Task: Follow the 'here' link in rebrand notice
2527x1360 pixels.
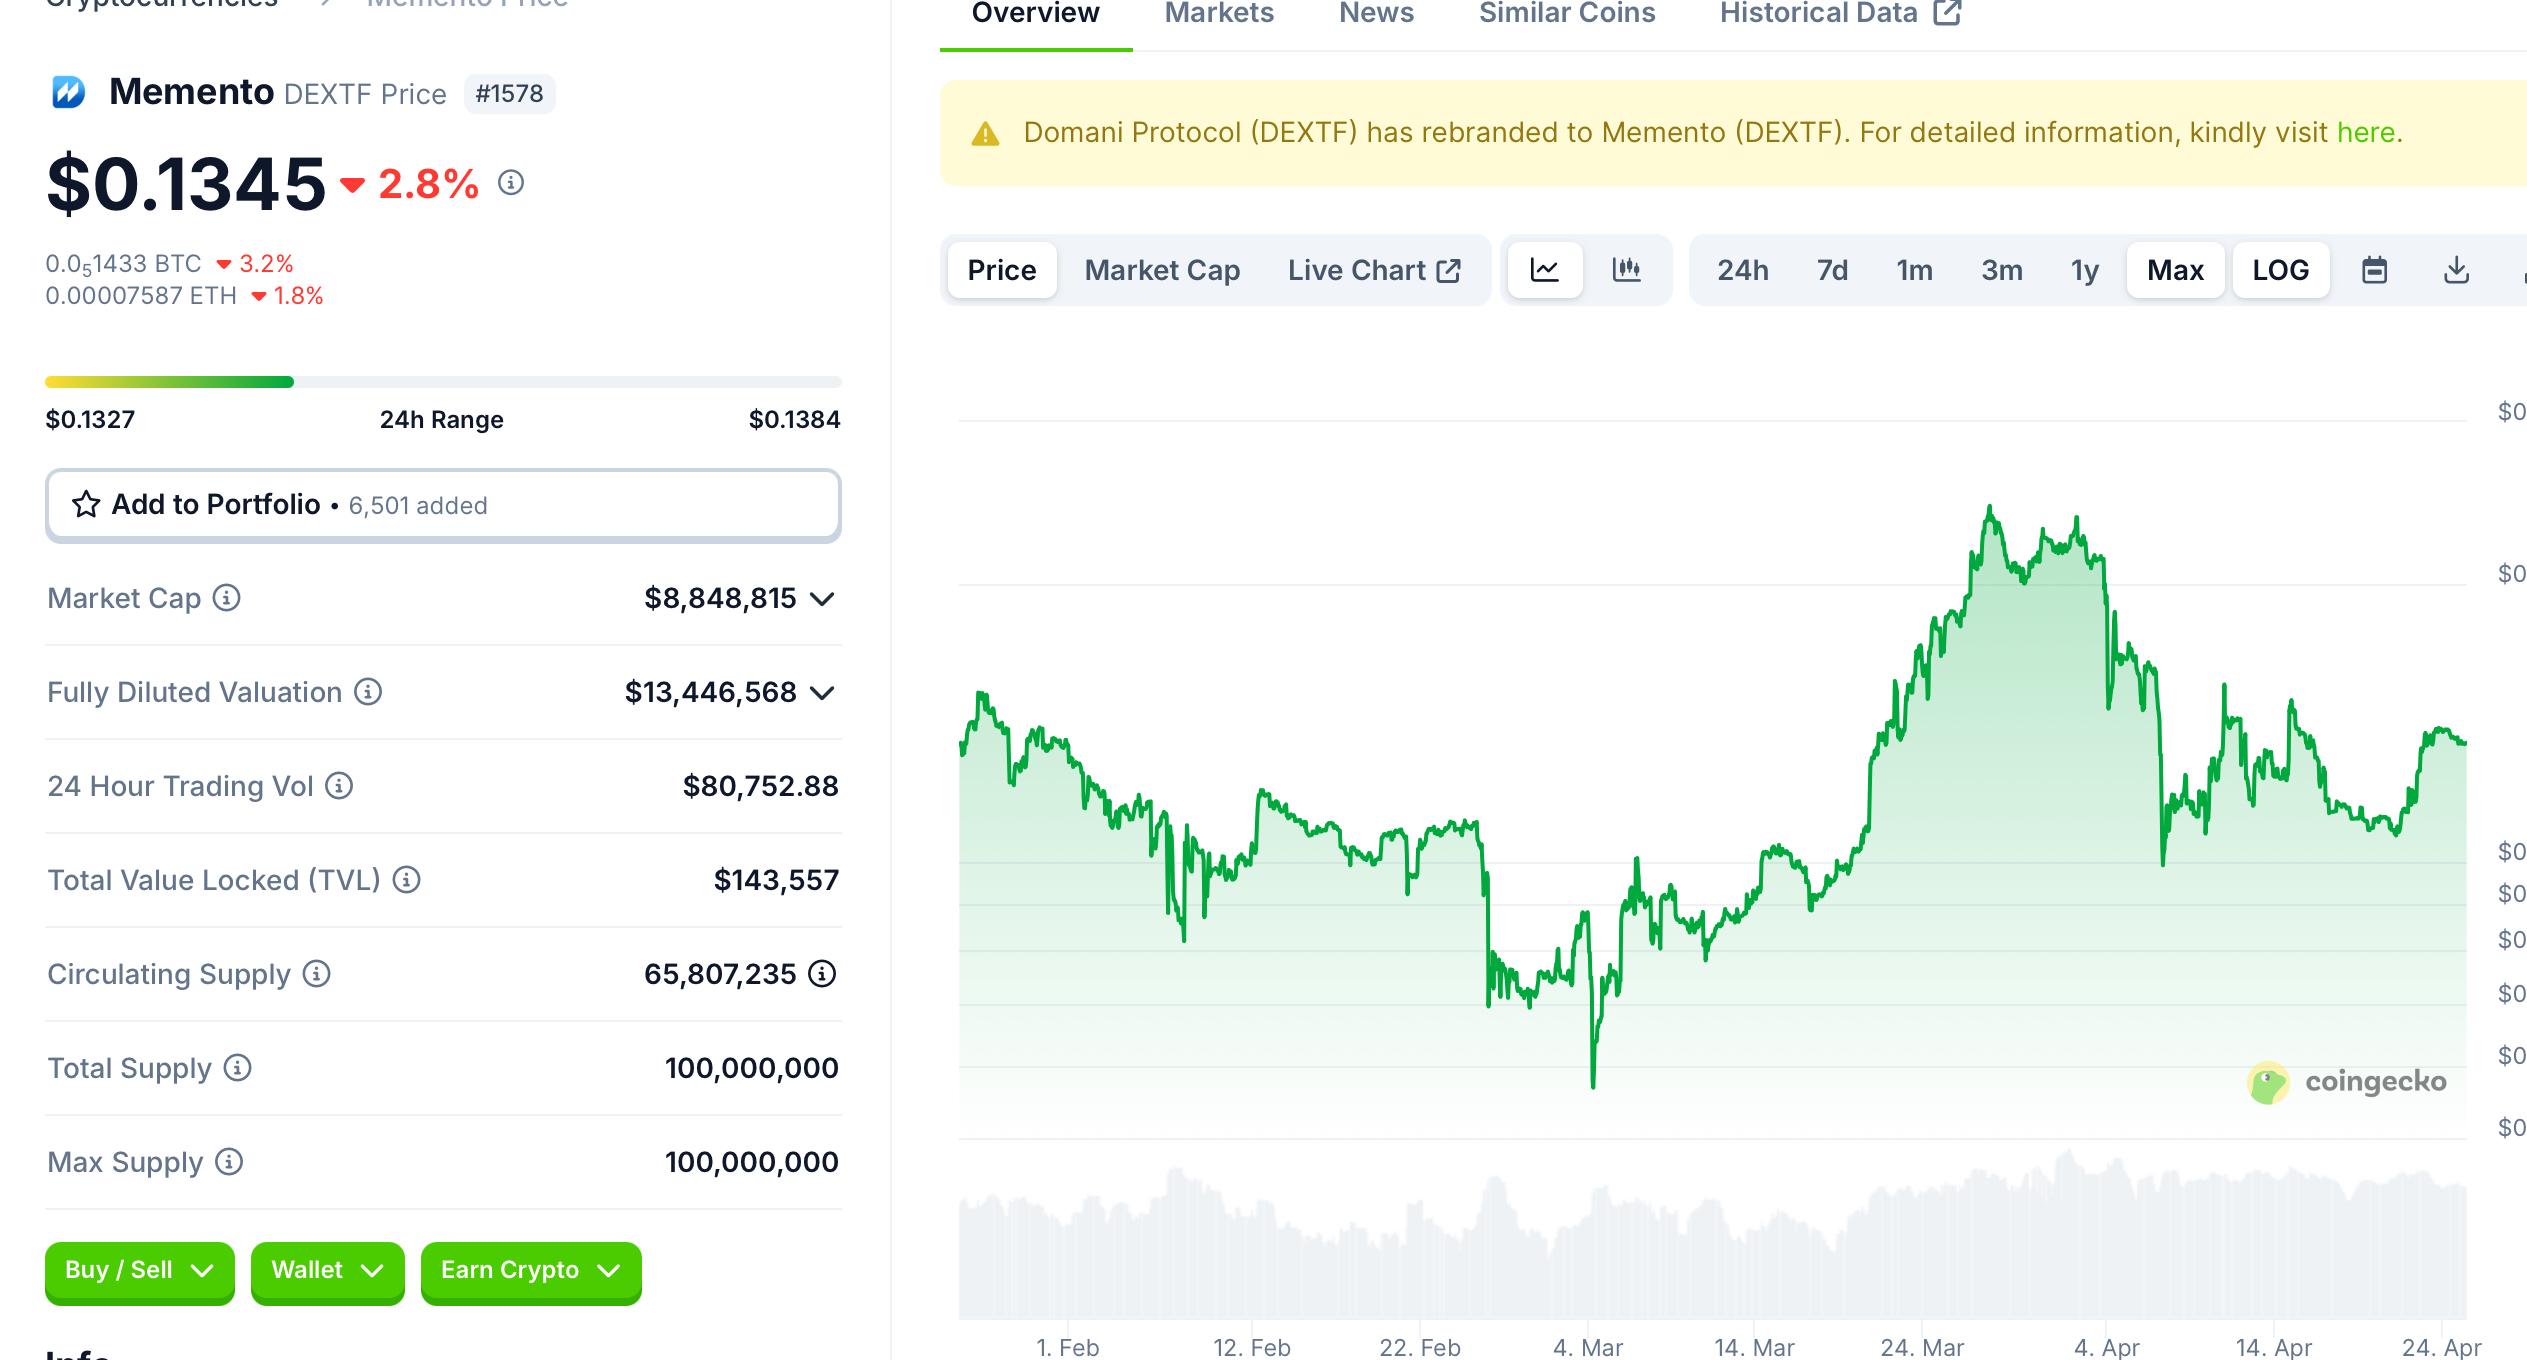Action: point(2366,133)
